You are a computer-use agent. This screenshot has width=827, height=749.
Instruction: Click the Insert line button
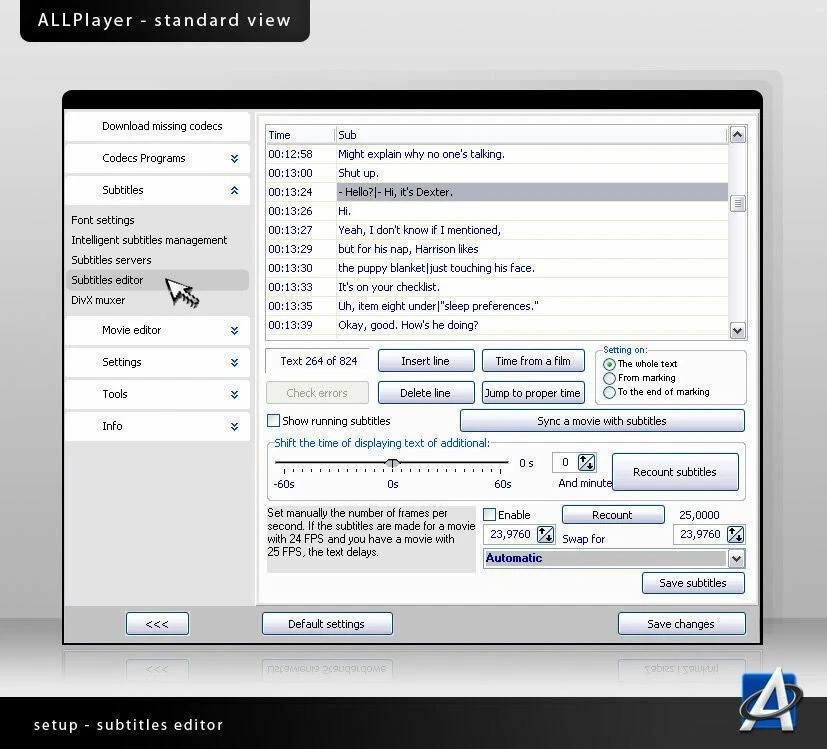point(426,361)
